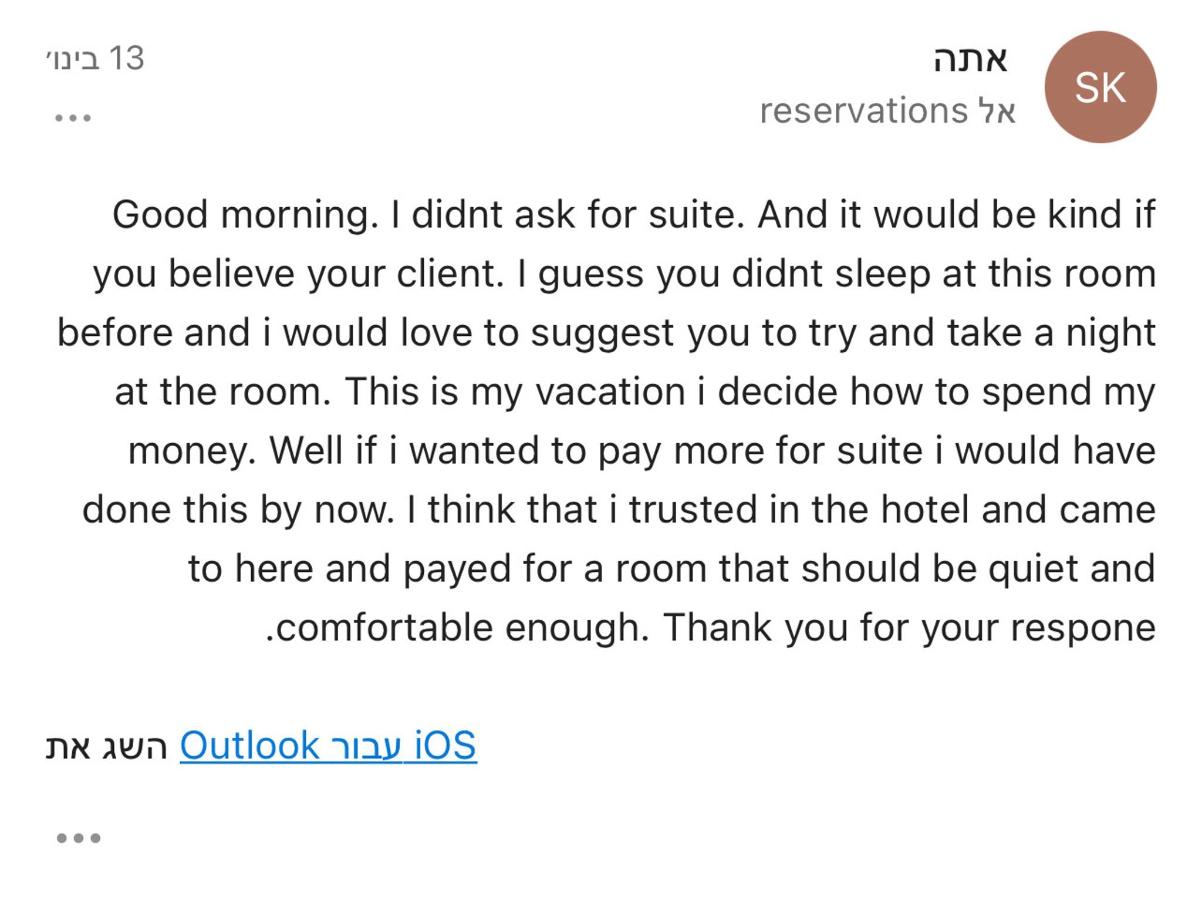Click the word "Outlook" in the signature link
The image size is (1202, 900).
tap(249, 746)
